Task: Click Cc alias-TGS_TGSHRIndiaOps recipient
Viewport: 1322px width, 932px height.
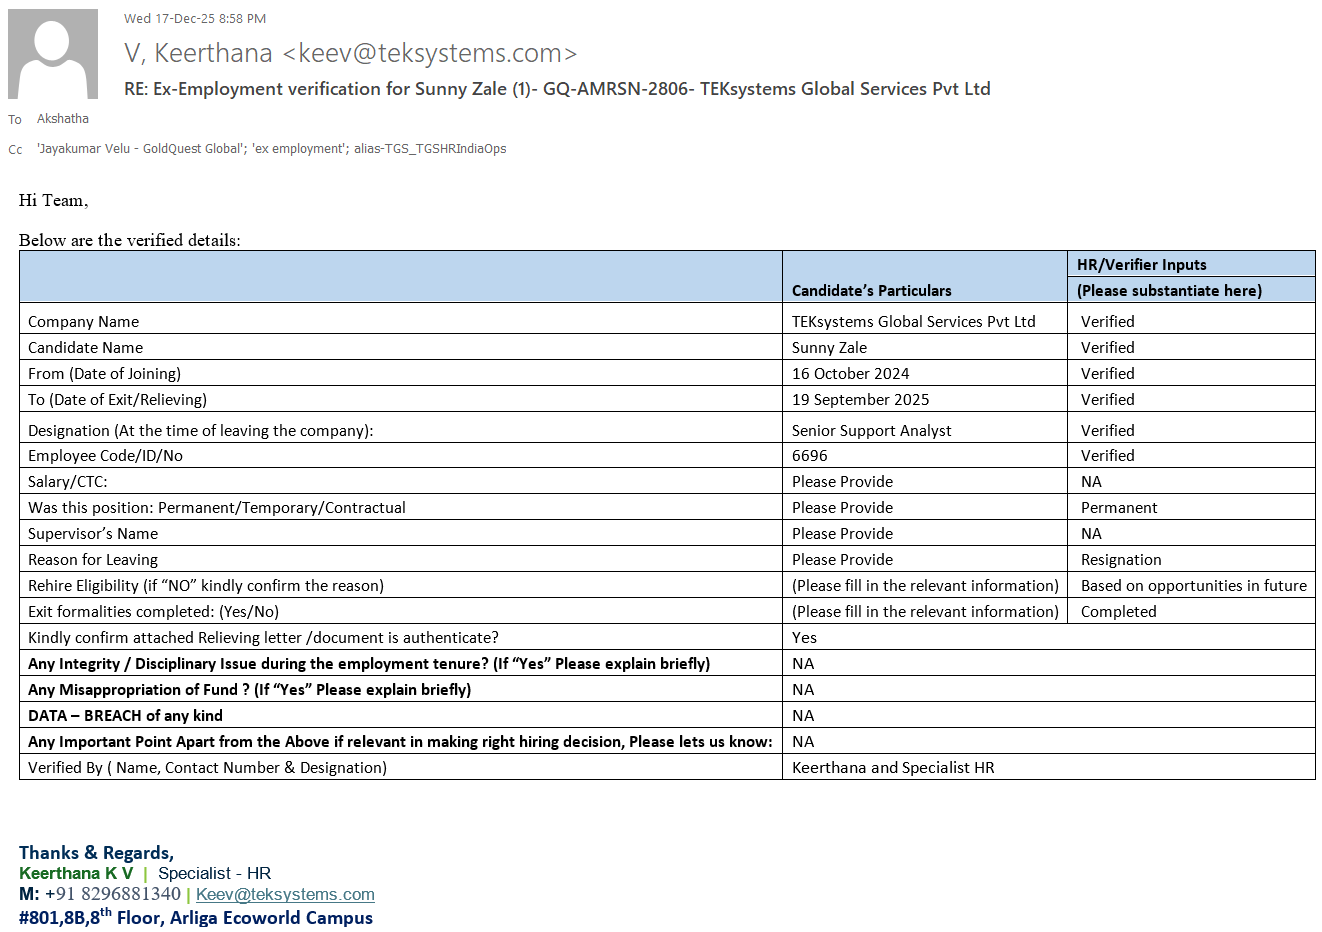Action: 430,149
